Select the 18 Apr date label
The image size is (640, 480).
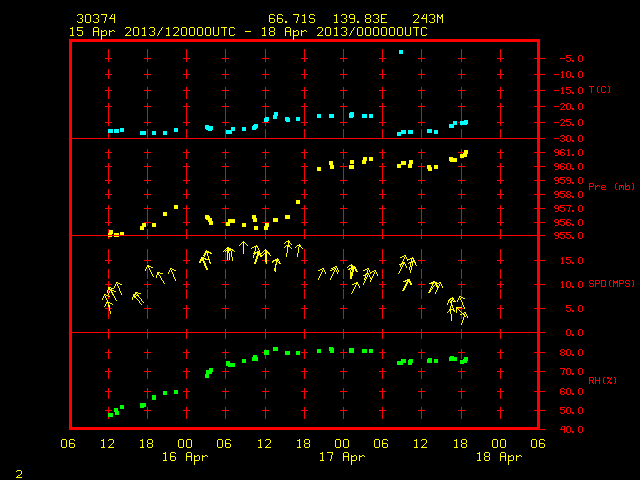tap(499, 457)
